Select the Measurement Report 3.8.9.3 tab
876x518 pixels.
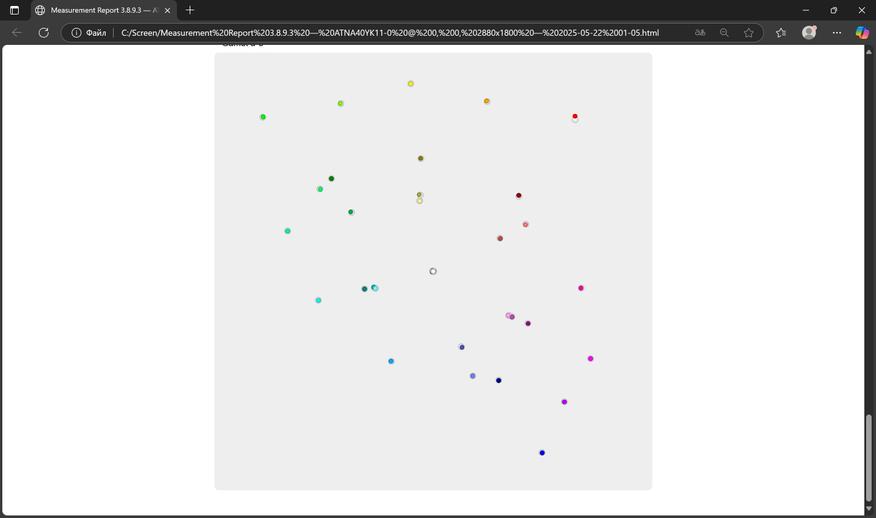[103, 10]
